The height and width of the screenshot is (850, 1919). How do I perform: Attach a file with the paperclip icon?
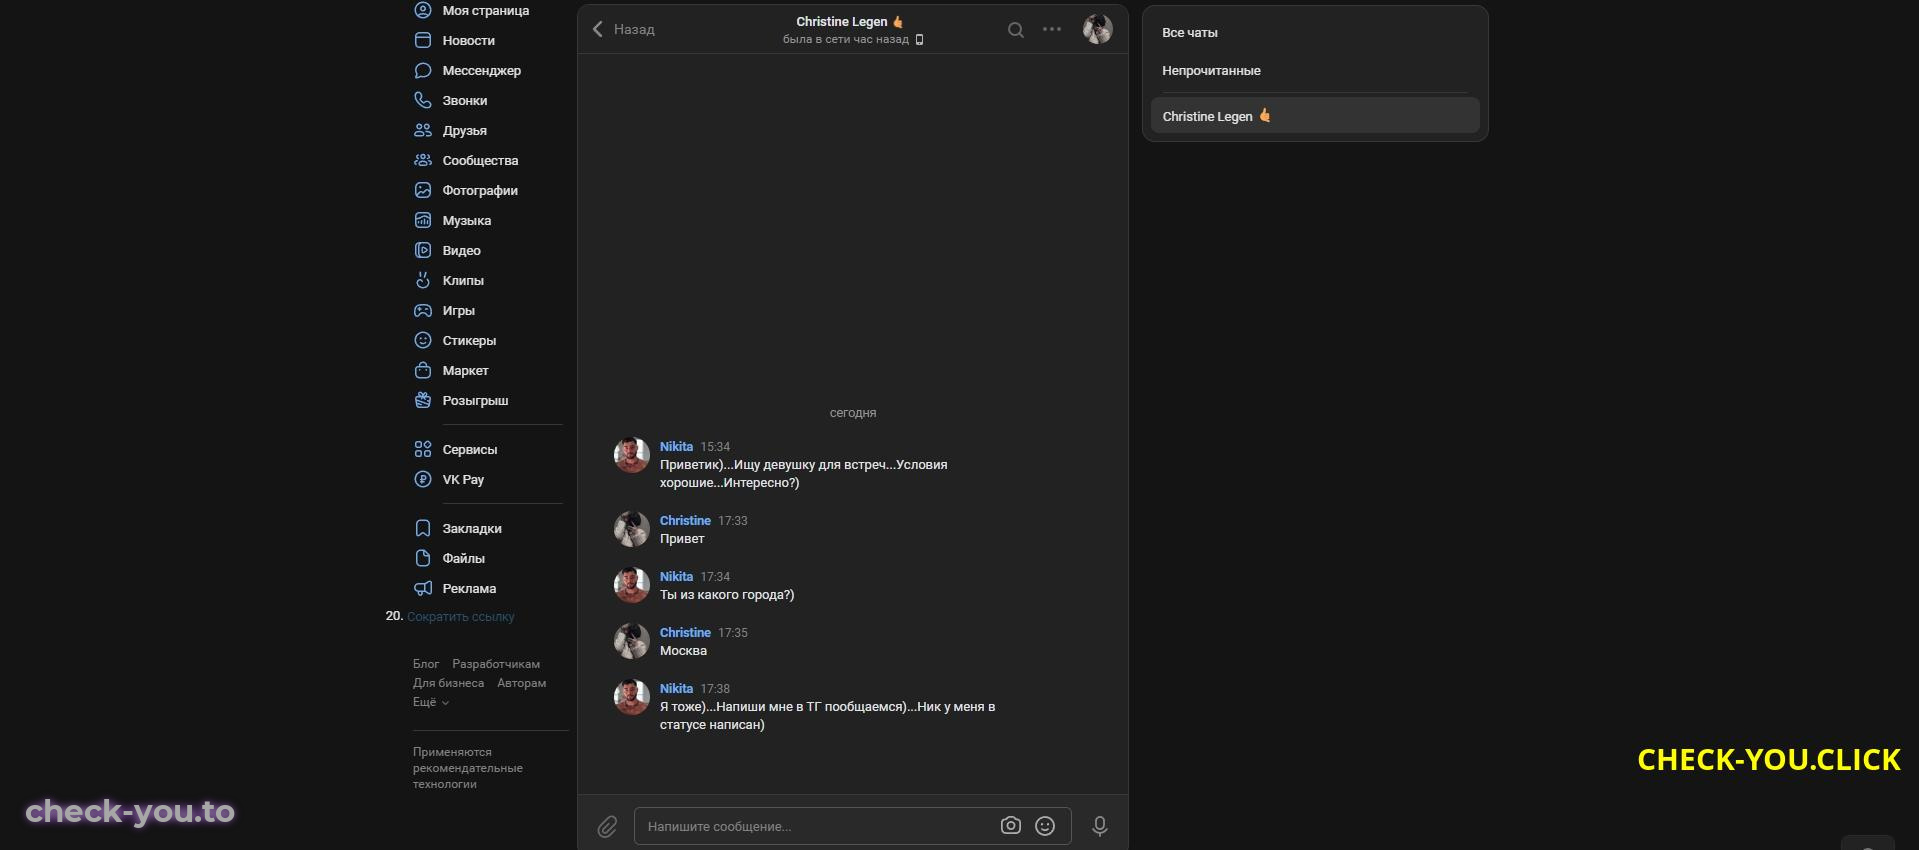(x=608, y=827)
